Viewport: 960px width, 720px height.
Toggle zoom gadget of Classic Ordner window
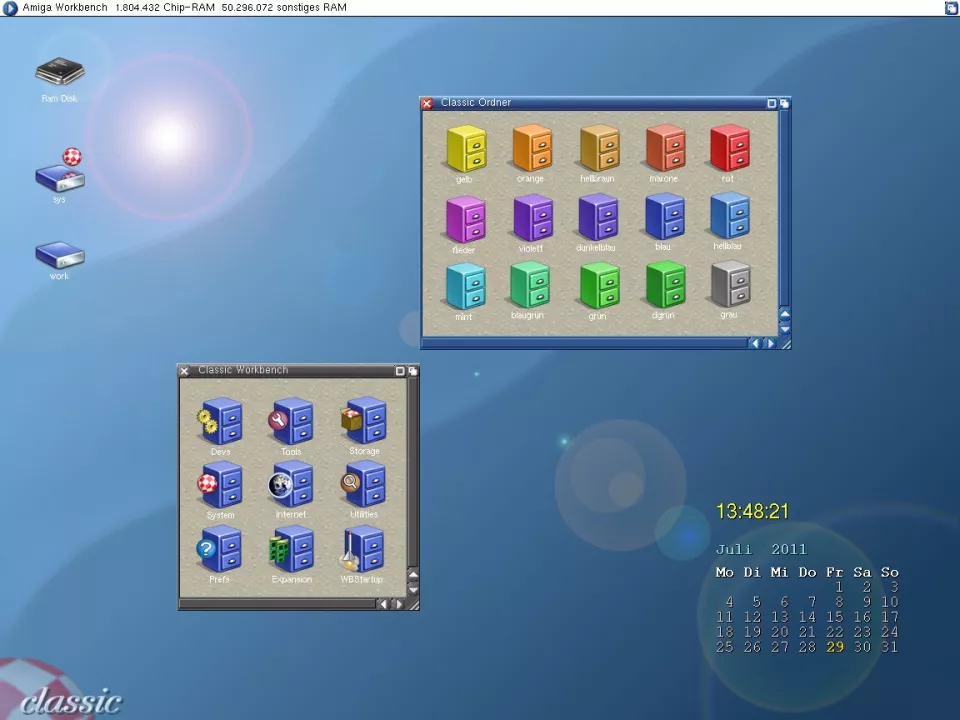[772, 103]
